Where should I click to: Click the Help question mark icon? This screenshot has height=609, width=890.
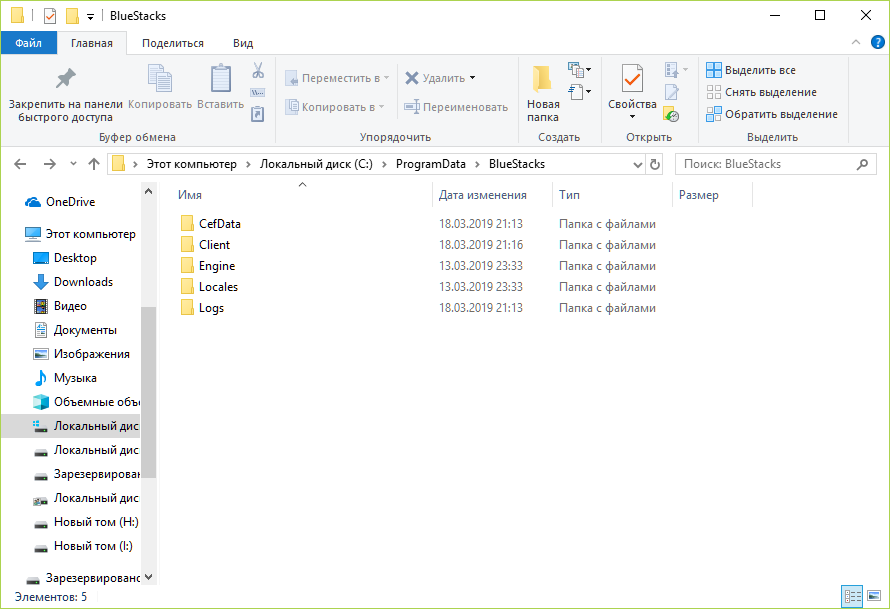click(878, 42)
